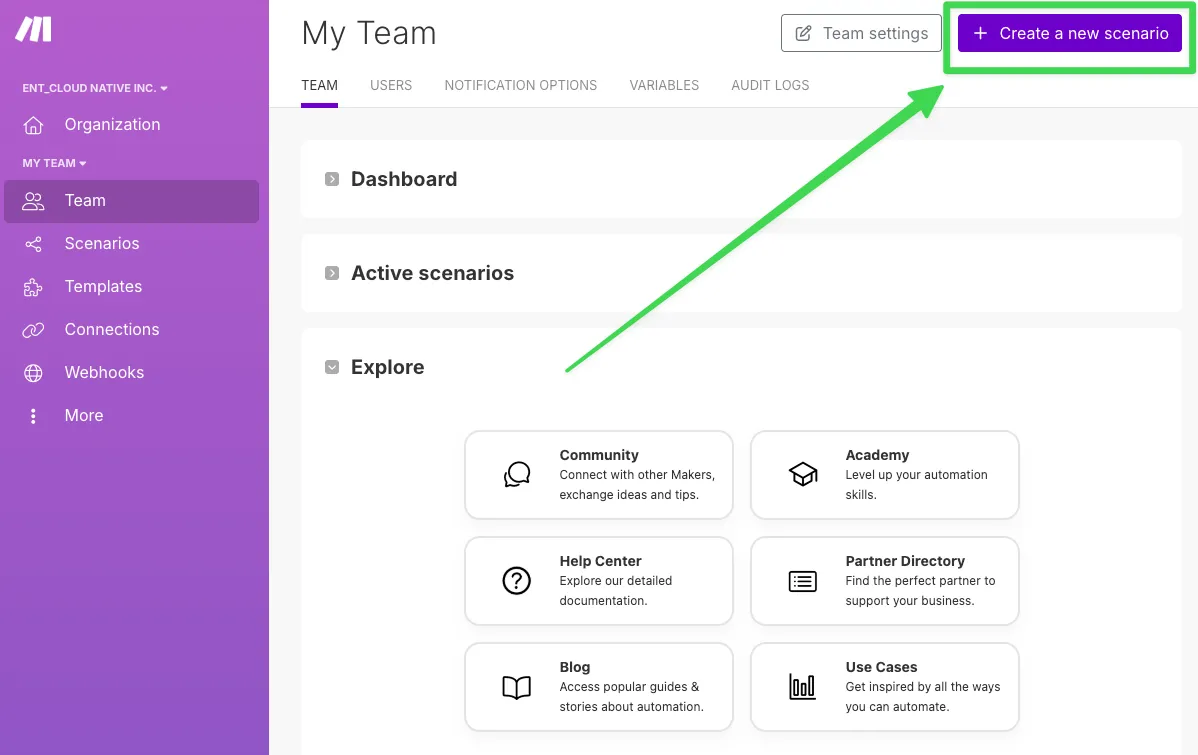This screenshot has width=1198, height=755.
Task: Click the Webhooks globe icon
Action: [x=33, y=373]
